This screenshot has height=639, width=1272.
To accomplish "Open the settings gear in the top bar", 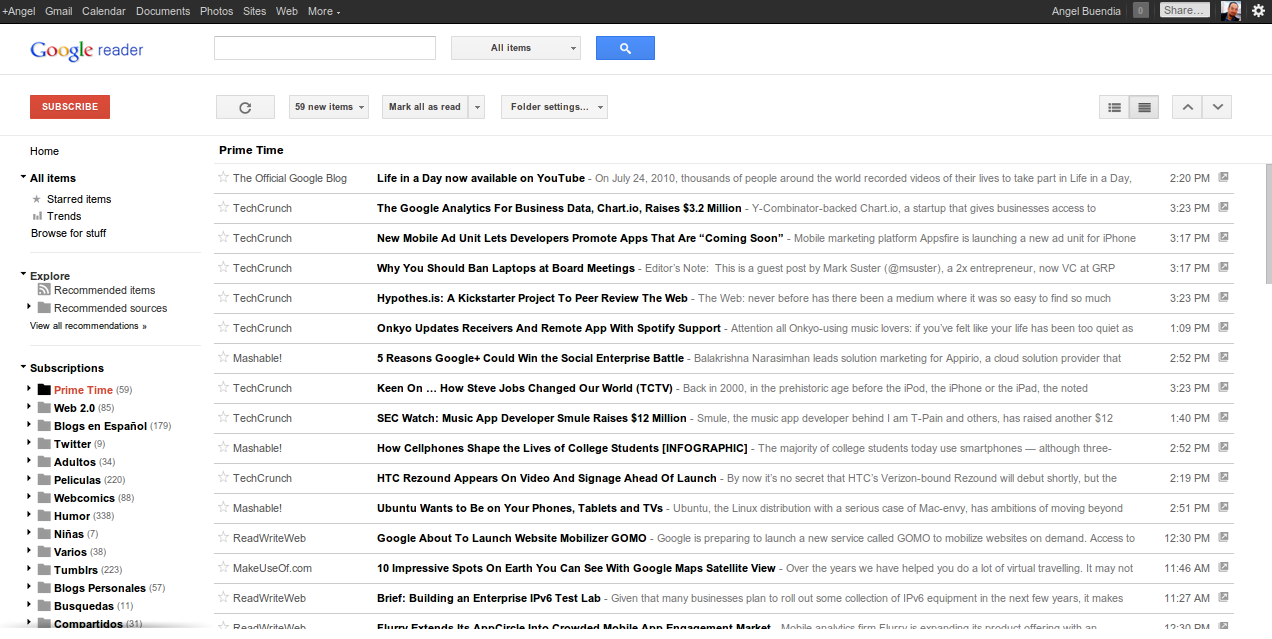I will 1258,11.
